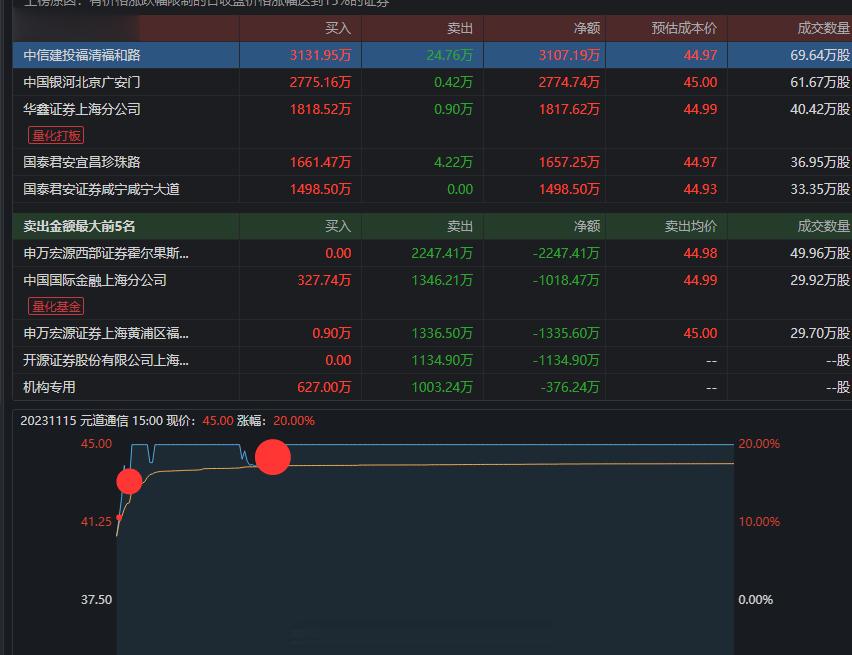The width and height of the screenshot is (852, 655).
Task: Click the 卖出均价 column header
Action: (691, 226)
